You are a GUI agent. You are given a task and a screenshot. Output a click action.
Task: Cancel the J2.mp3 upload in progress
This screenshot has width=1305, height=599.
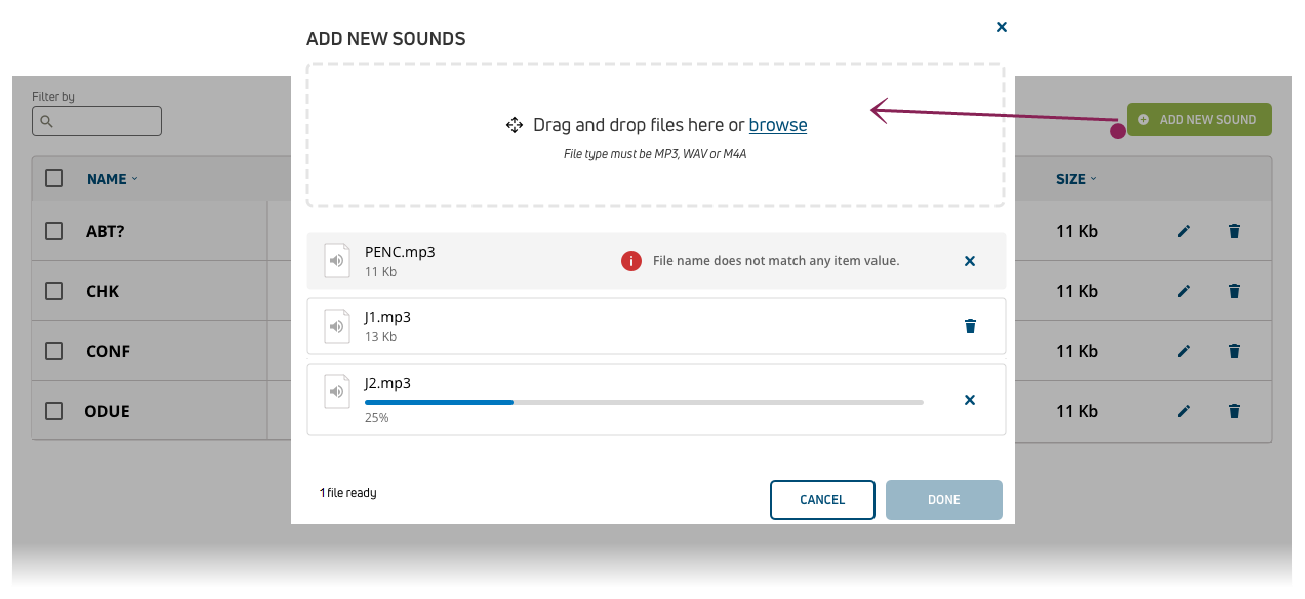pos(969,400)
